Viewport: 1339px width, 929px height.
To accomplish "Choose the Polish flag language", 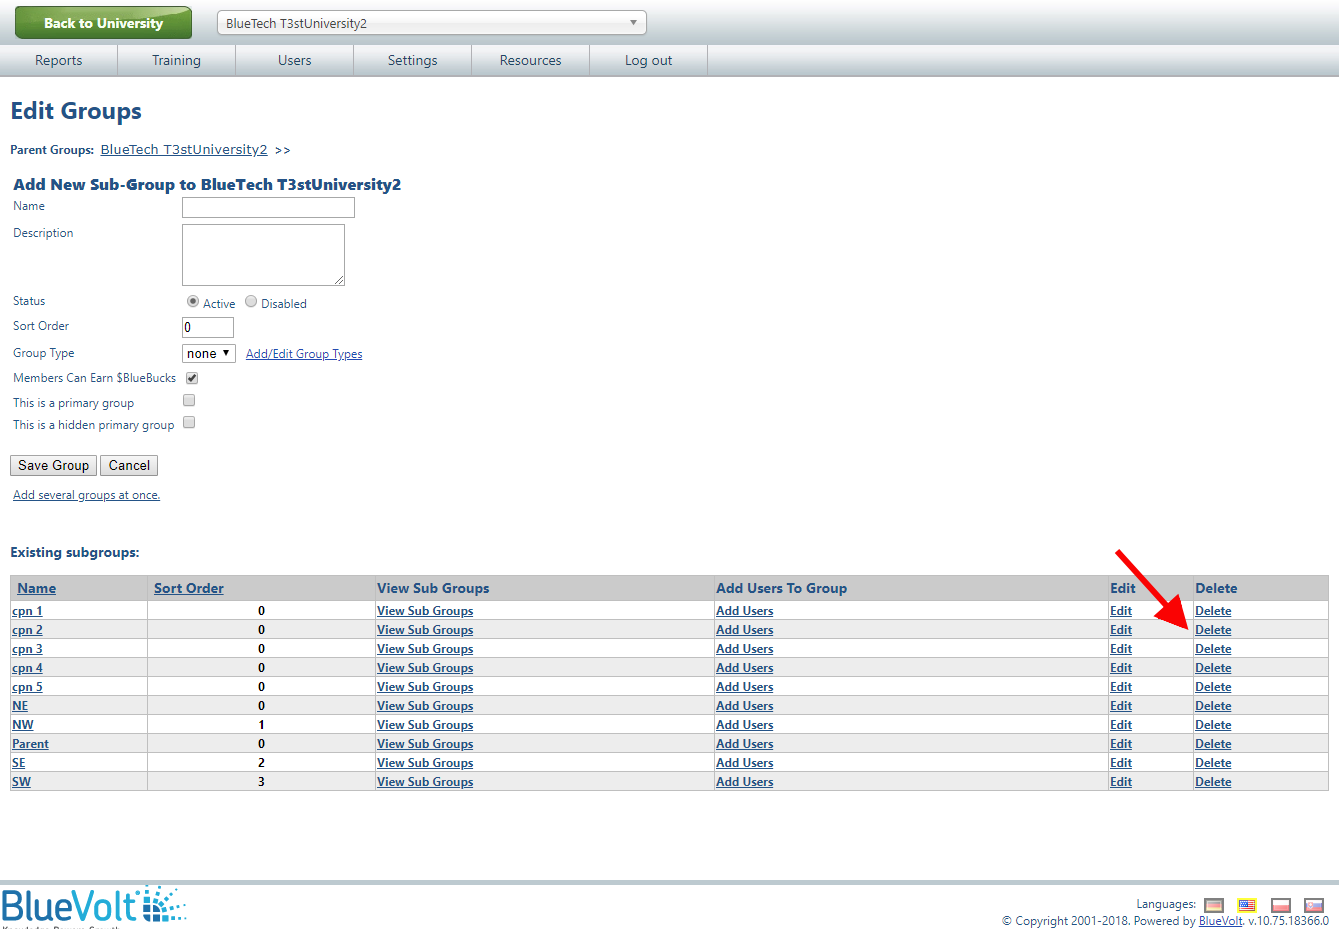I will pyautogui.click(x=1281, y=905).
